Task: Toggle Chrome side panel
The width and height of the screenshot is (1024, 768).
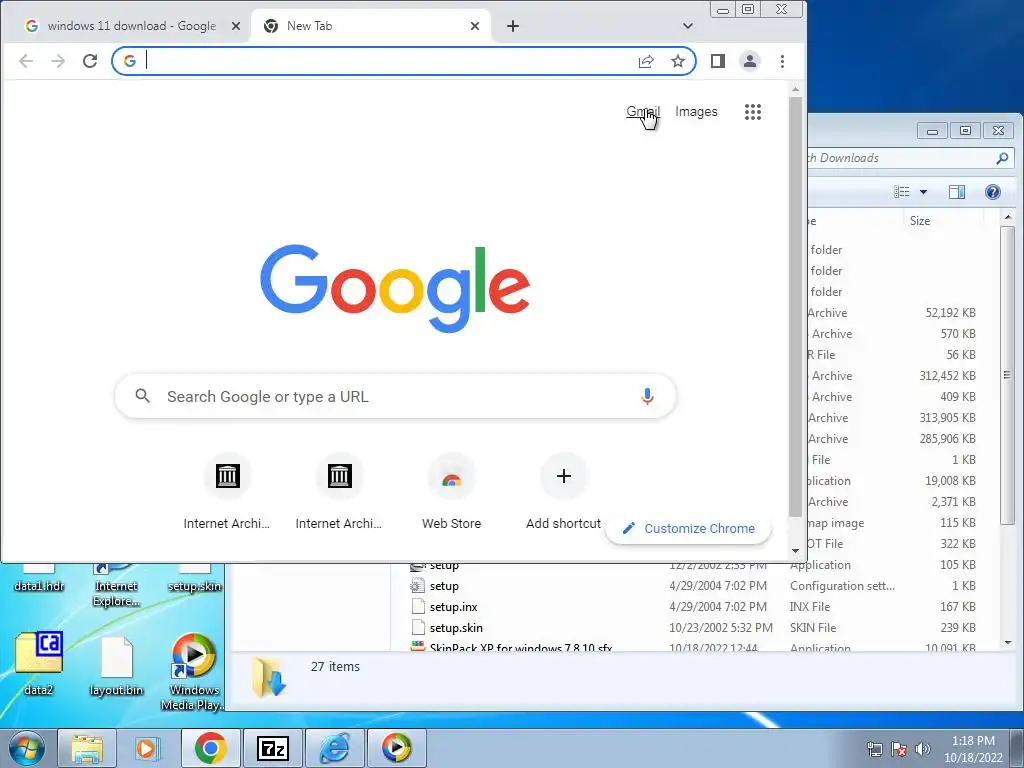Action: point(718,61)
